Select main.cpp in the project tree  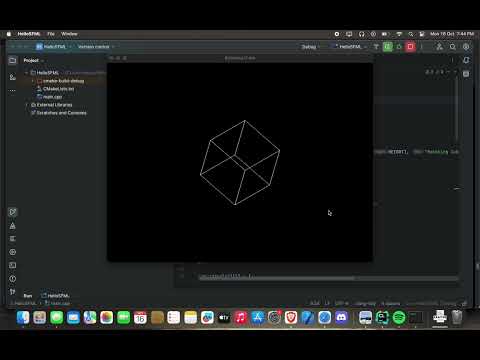(49, 97)
